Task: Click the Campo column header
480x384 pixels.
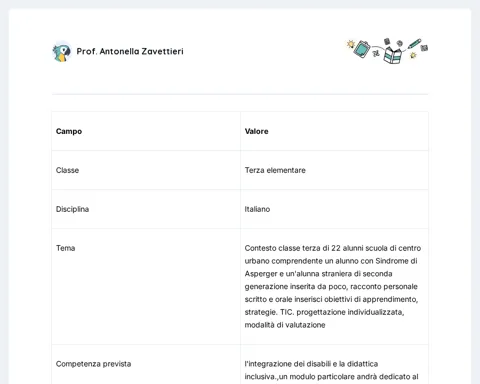Action: pyautogui.click(x=69, y=131)
